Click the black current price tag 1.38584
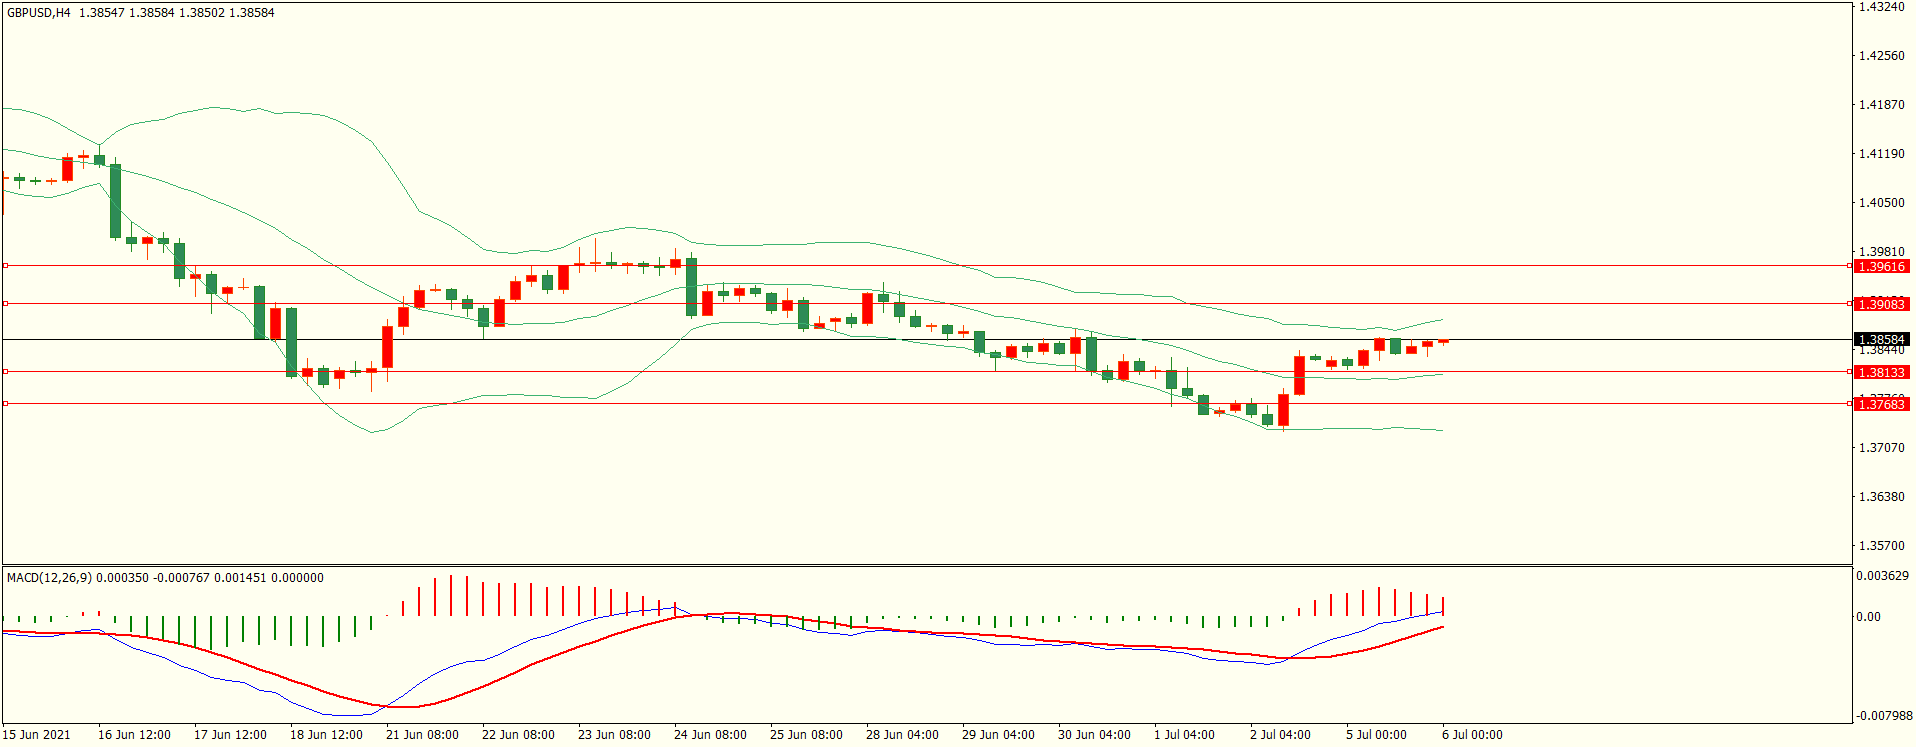The image size is (1916, 747). click(1881, 340)
